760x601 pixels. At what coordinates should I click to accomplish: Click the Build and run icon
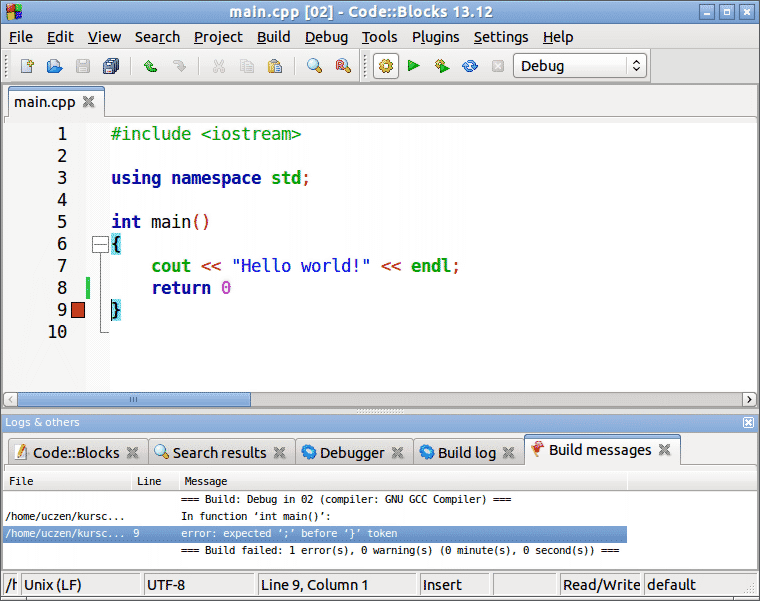tap(441, 66)
